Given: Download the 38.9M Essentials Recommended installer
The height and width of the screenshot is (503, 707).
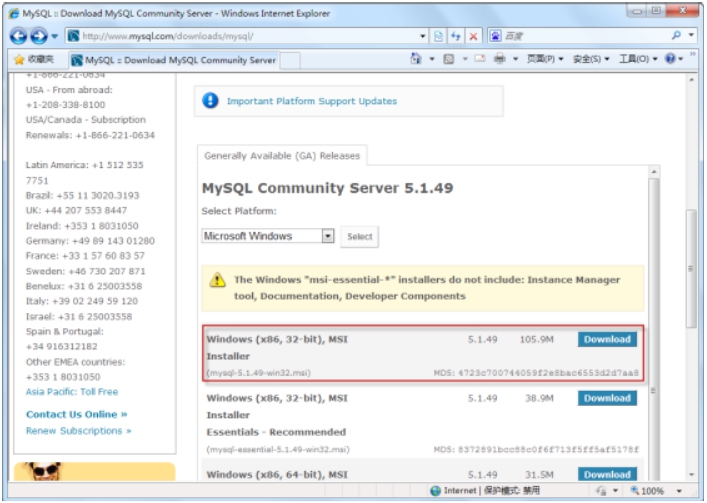Looking at the screenshot, I should coord(607,398).
